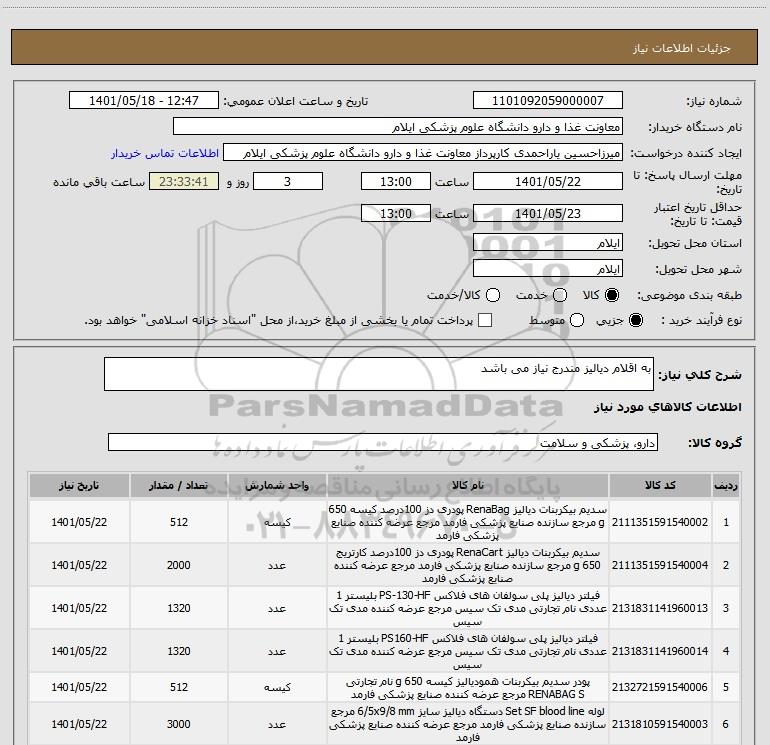Click quantity 1320 in row 3

[x=179, y=608]
